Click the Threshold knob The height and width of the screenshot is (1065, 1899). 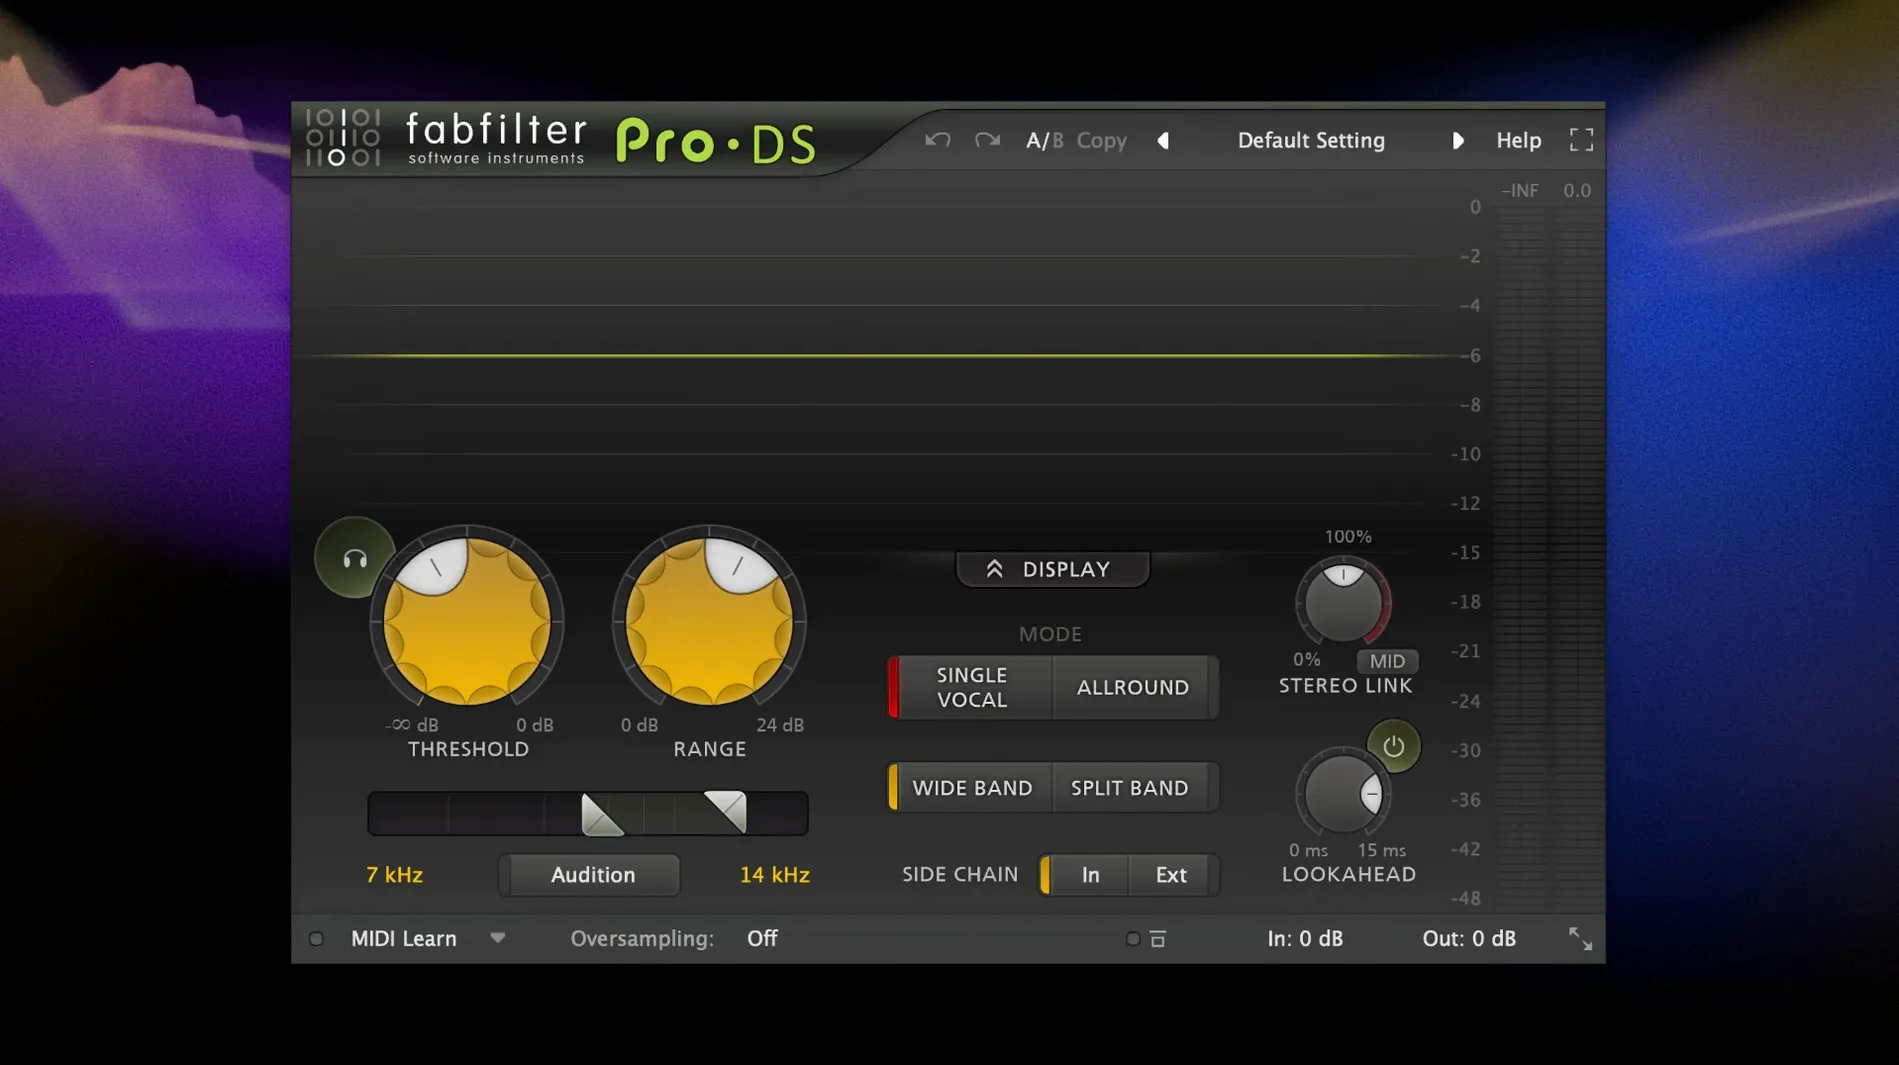point(467,620)
